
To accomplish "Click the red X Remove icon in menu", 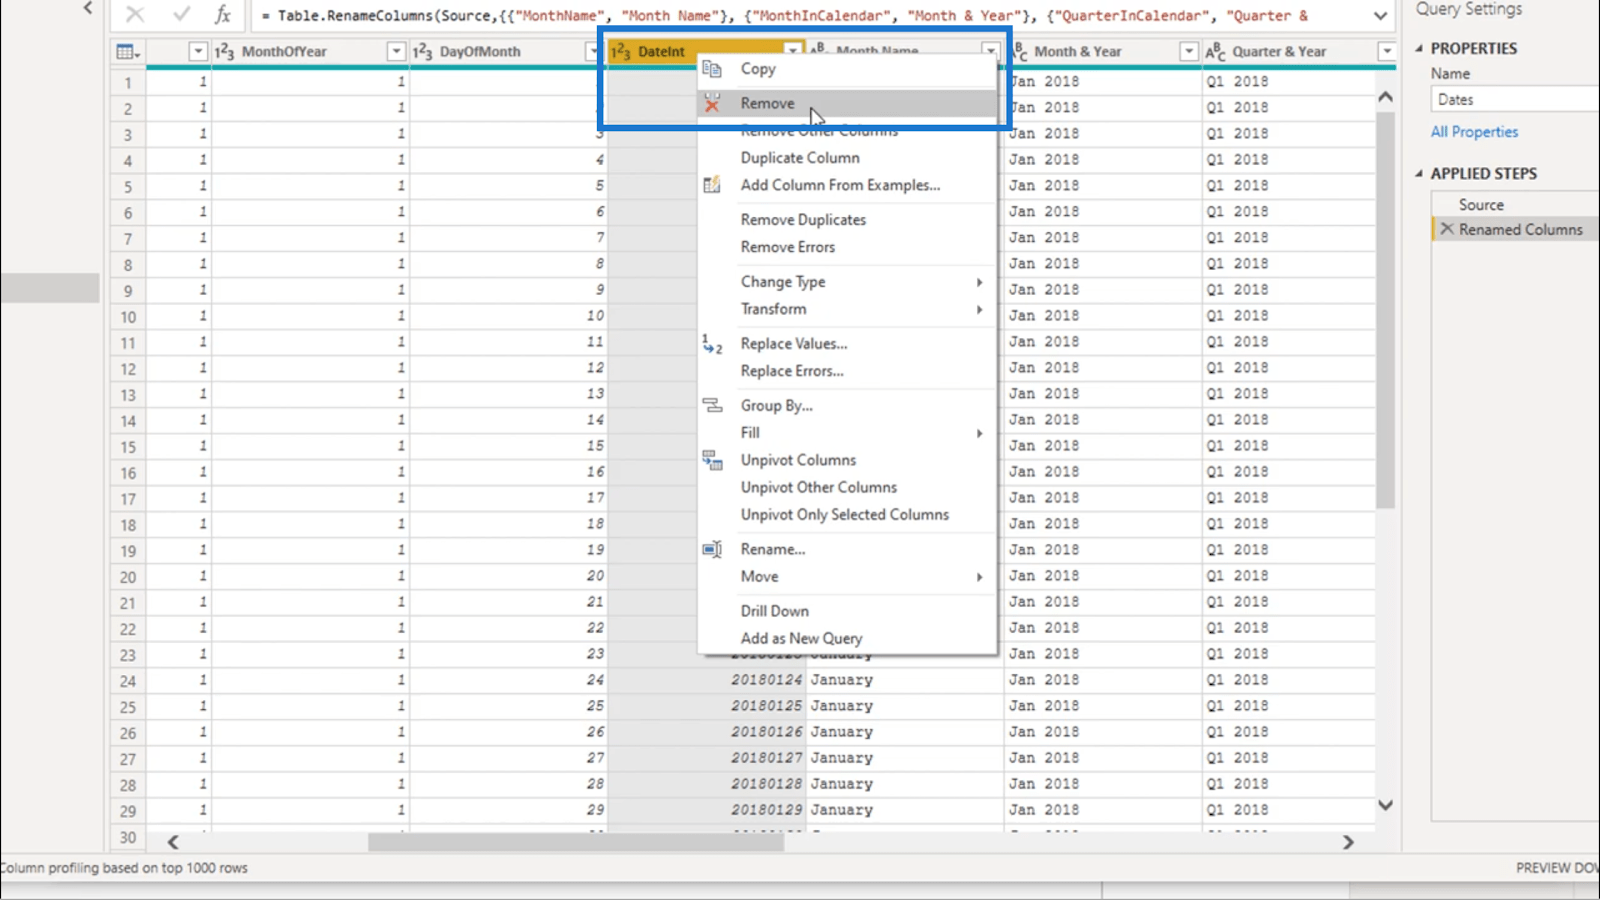I will point(712,103).
